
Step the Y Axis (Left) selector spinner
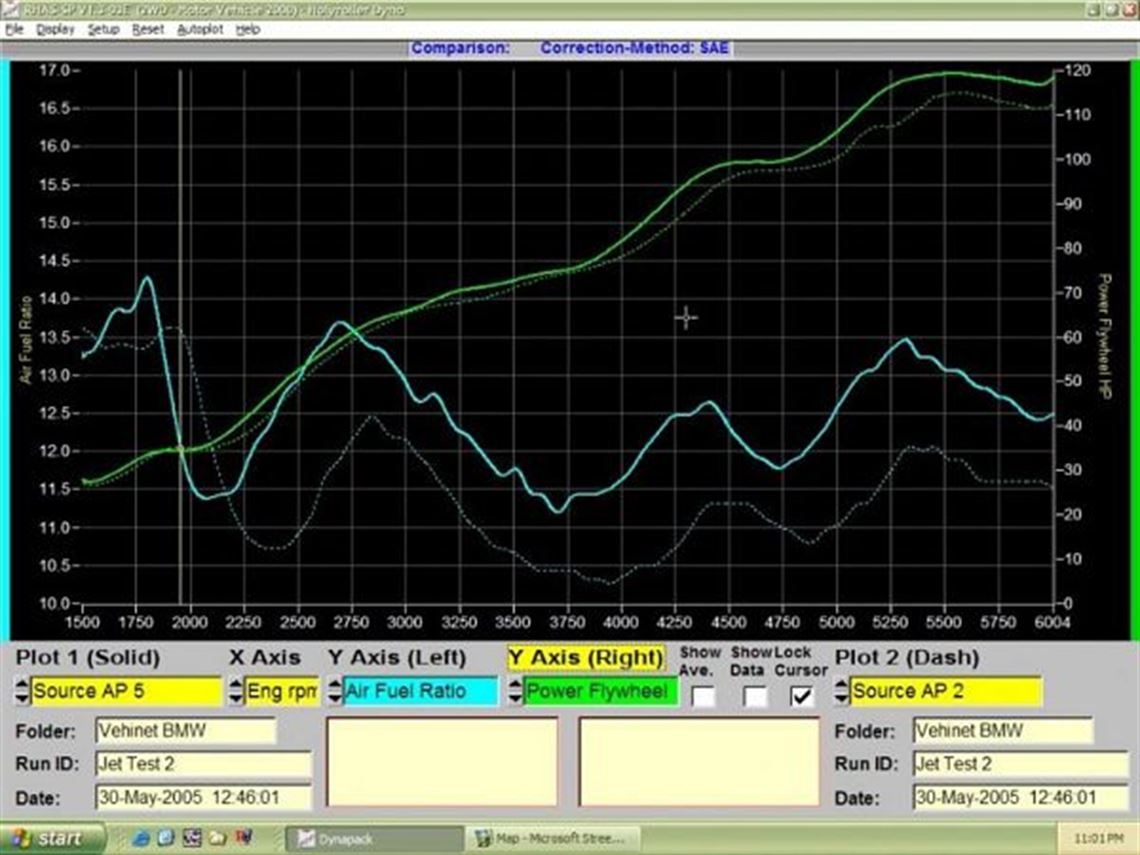334,691
